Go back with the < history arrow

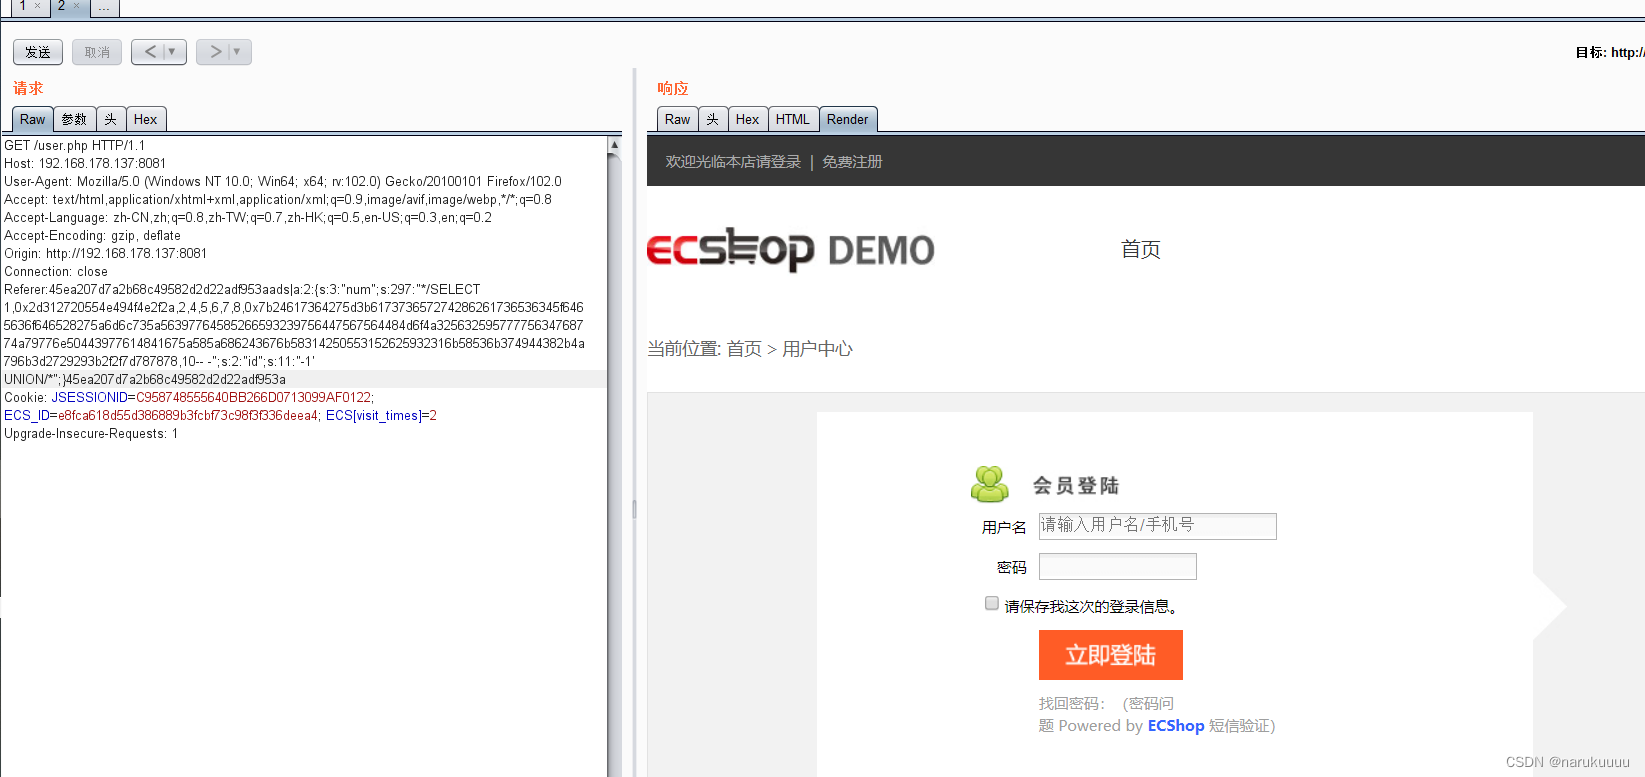(x=150, y=52)
